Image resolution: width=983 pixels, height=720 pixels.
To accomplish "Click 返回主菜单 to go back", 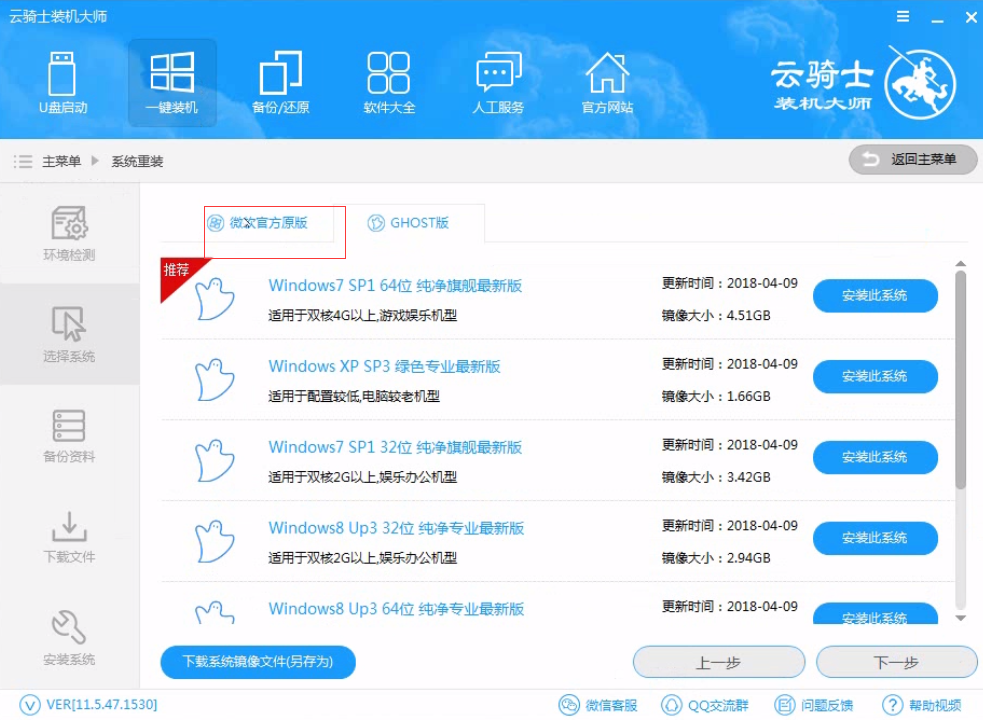I will point(911,160).
